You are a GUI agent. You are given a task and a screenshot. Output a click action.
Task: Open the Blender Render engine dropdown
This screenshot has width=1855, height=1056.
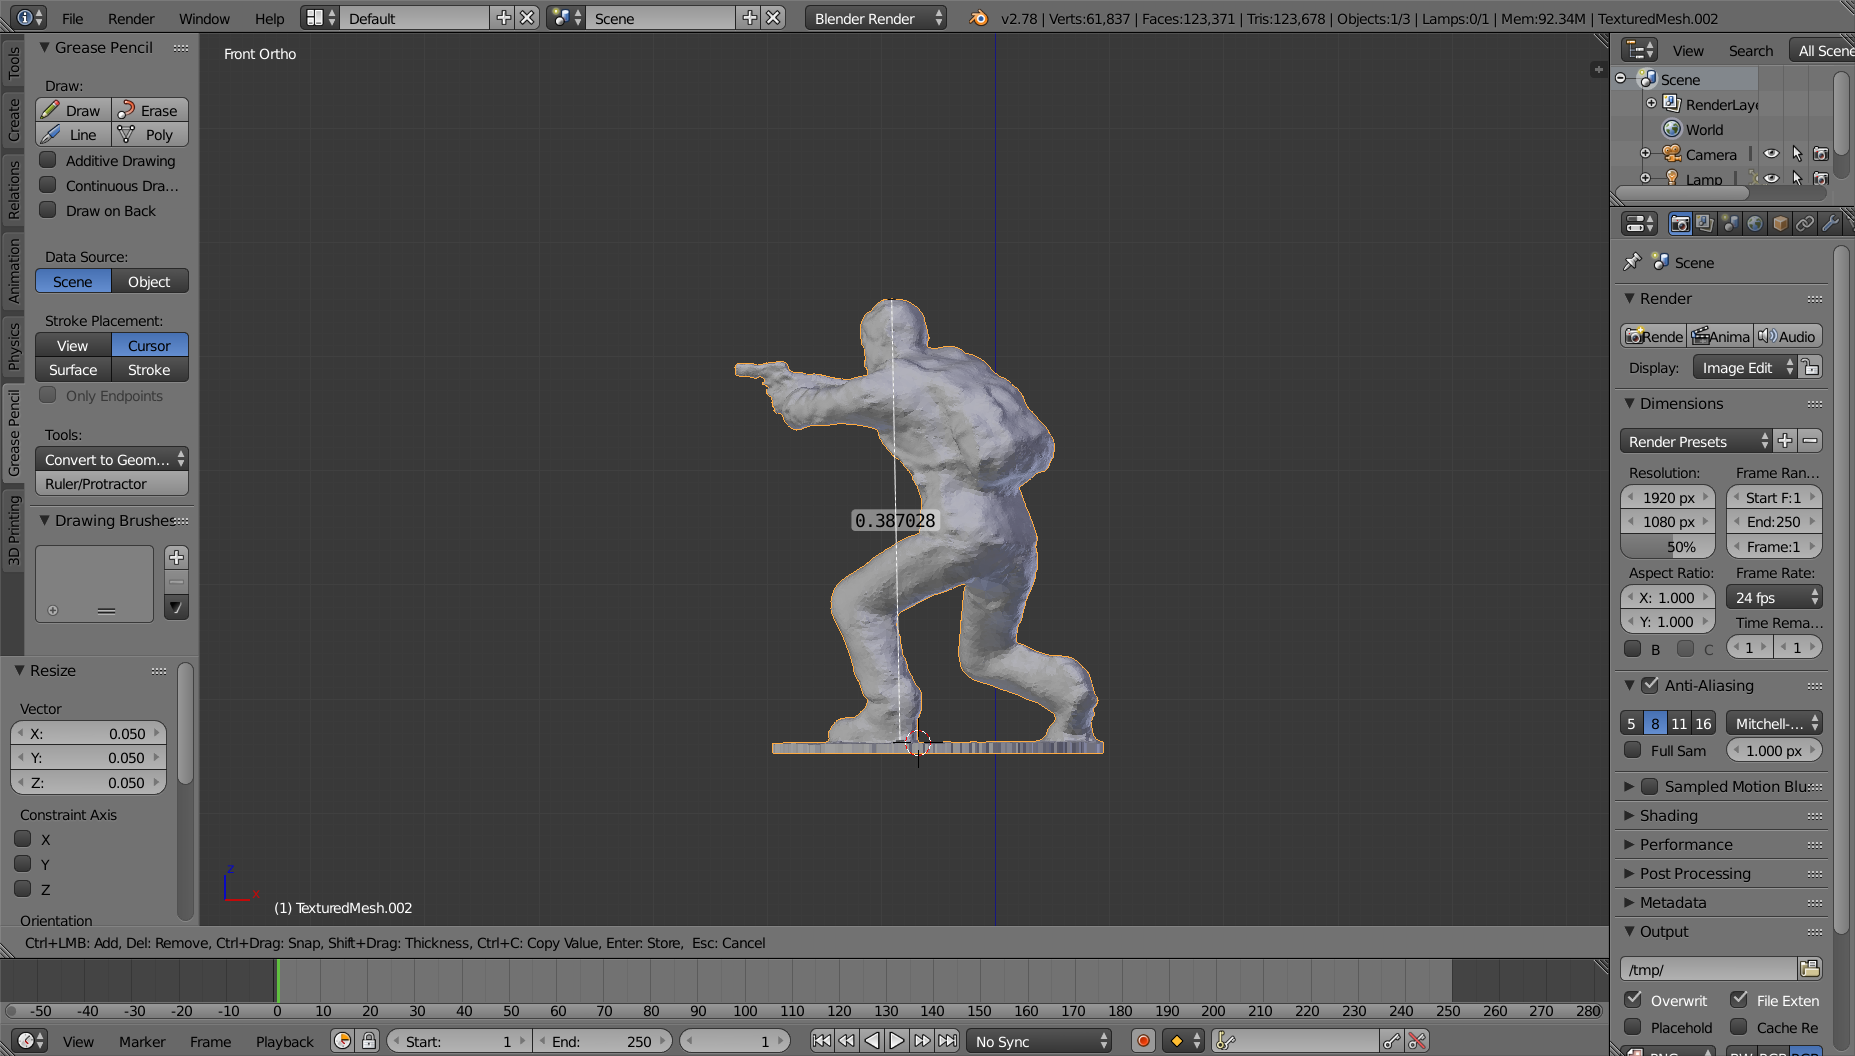(x=876, y=18)
